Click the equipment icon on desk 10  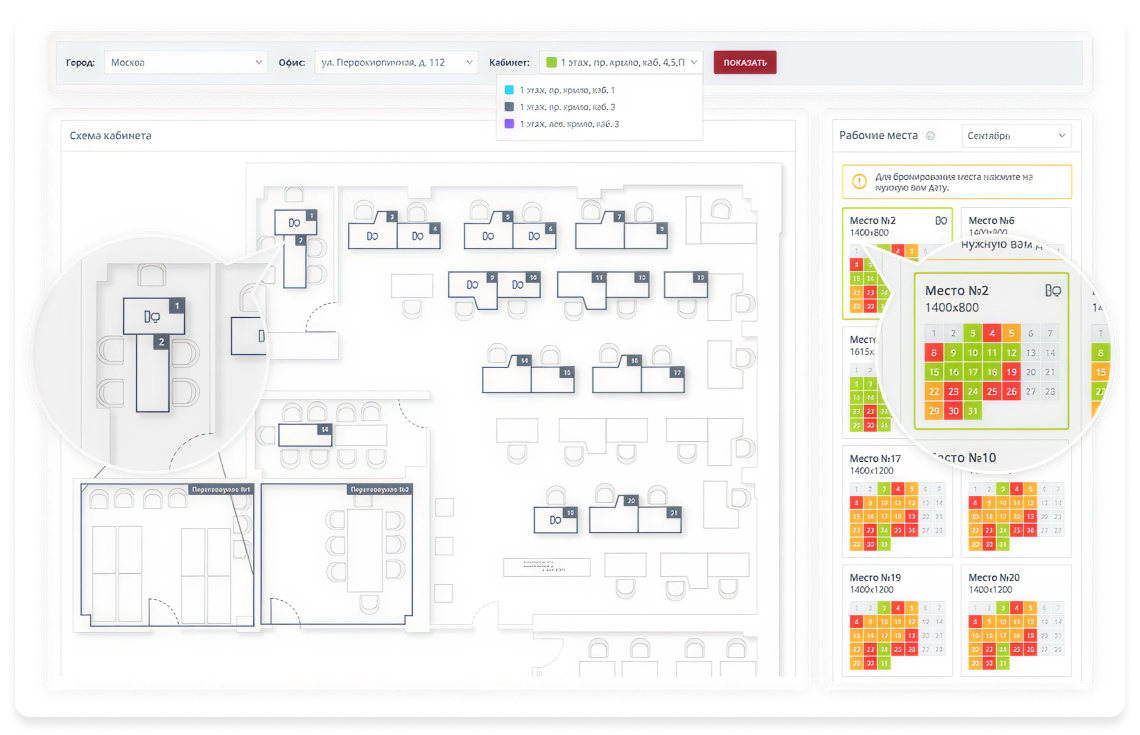[x=517, y=285]
